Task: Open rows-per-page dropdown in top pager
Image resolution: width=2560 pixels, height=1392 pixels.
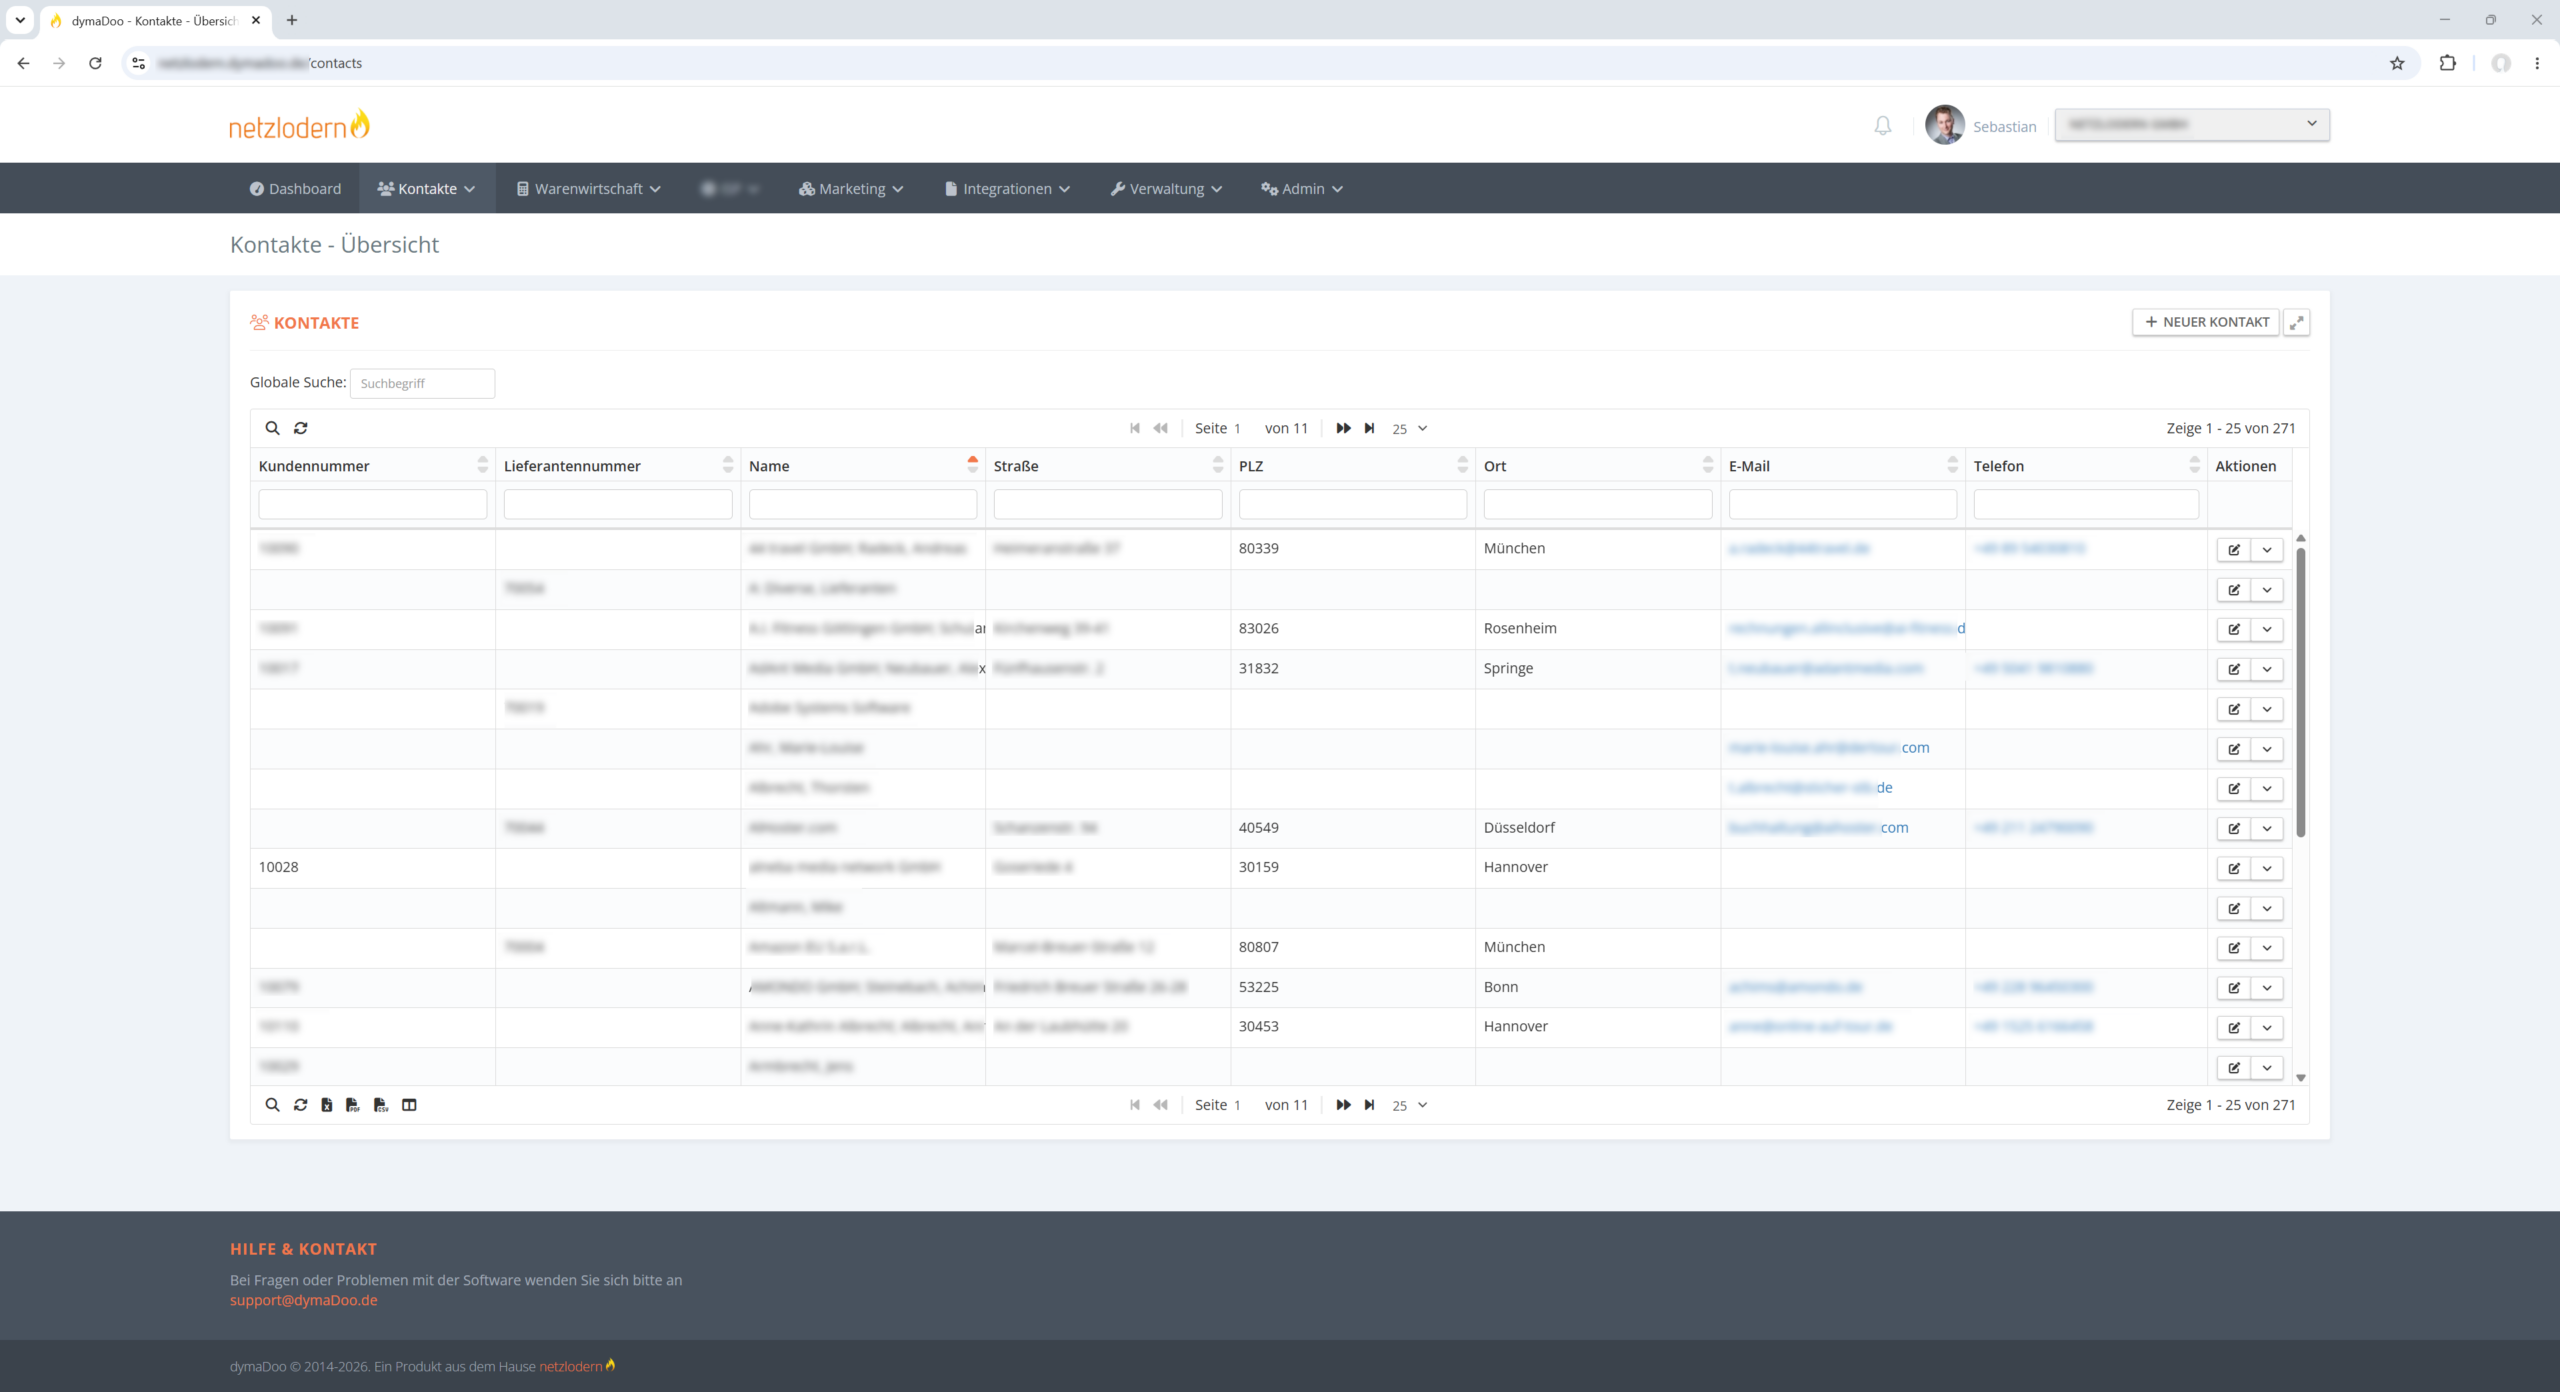Action: (1410, 428)
